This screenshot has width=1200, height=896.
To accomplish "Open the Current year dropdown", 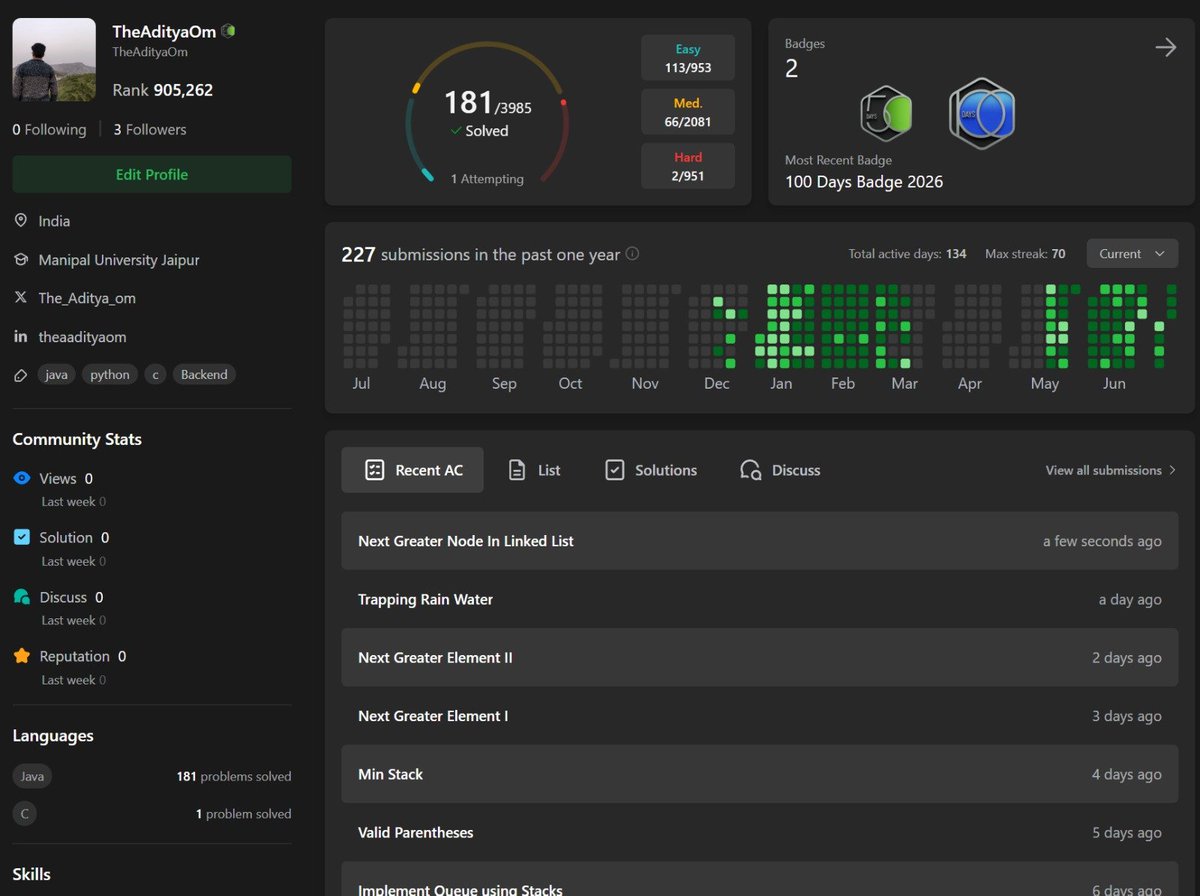I will [x=1132, y=253].
